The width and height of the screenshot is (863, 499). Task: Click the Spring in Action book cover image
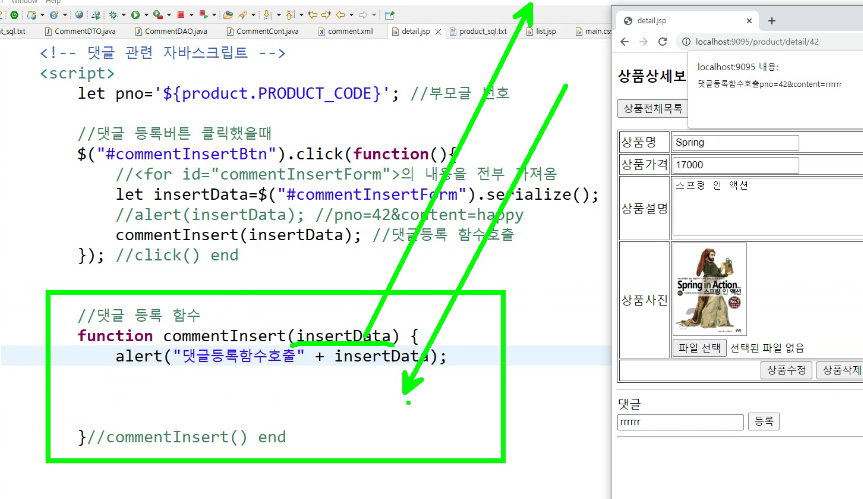click(x=709, y=288)
